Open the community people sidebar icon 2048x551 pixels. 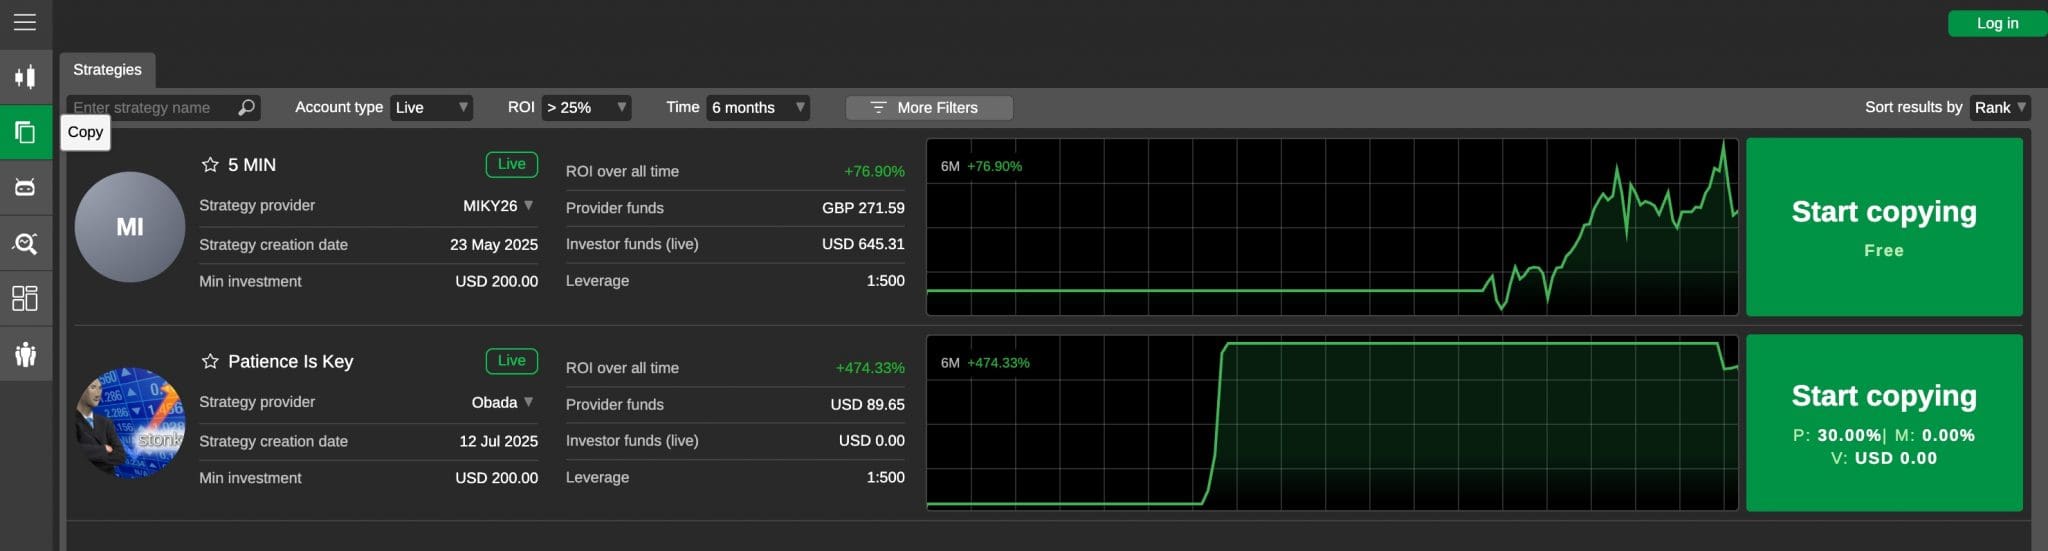[x=25, y=353]
